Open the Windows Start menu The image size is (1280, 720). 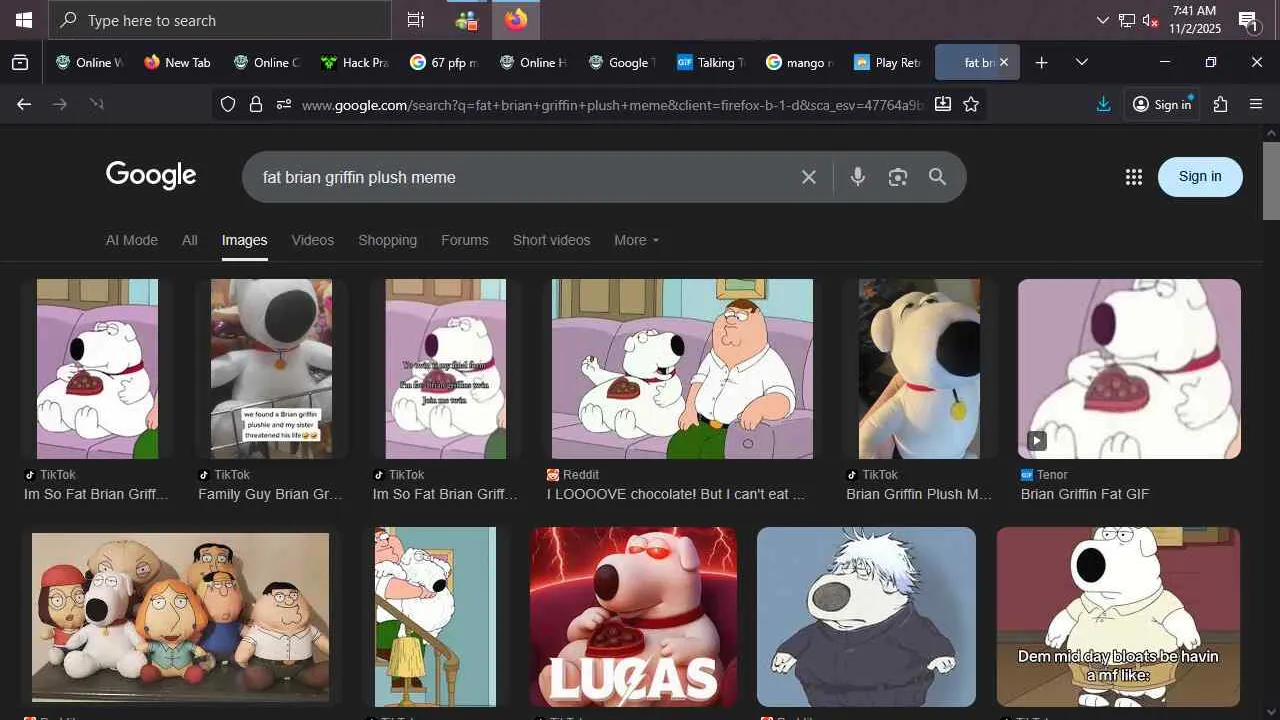click(x=23, y=20)
